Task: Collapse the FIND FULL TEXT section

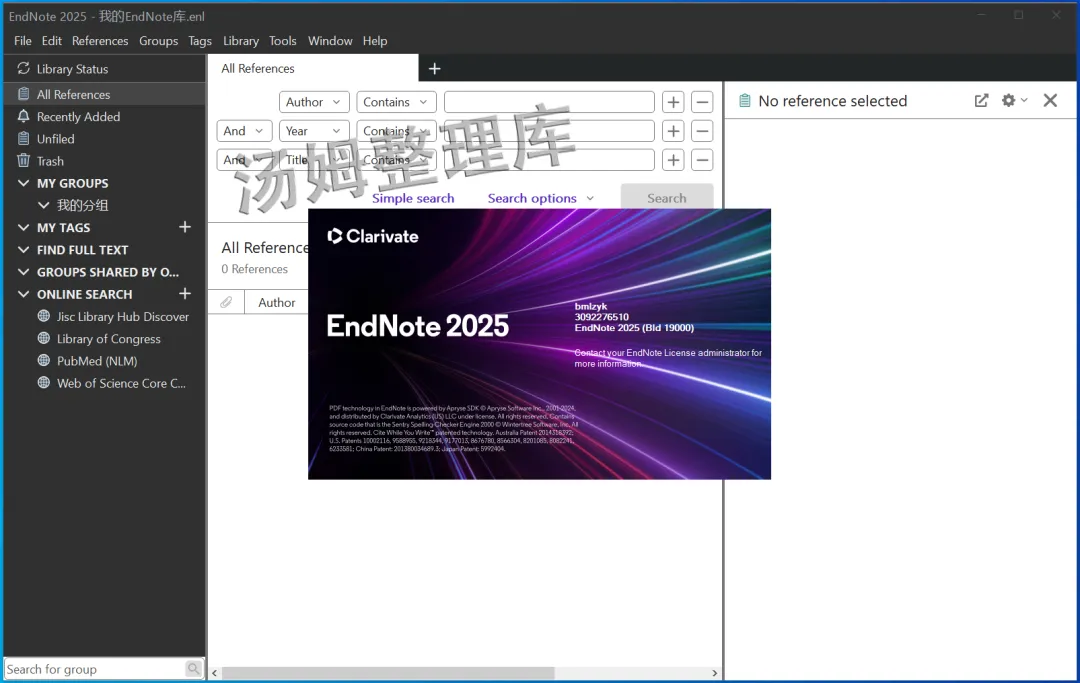Action: click(23, 250)
